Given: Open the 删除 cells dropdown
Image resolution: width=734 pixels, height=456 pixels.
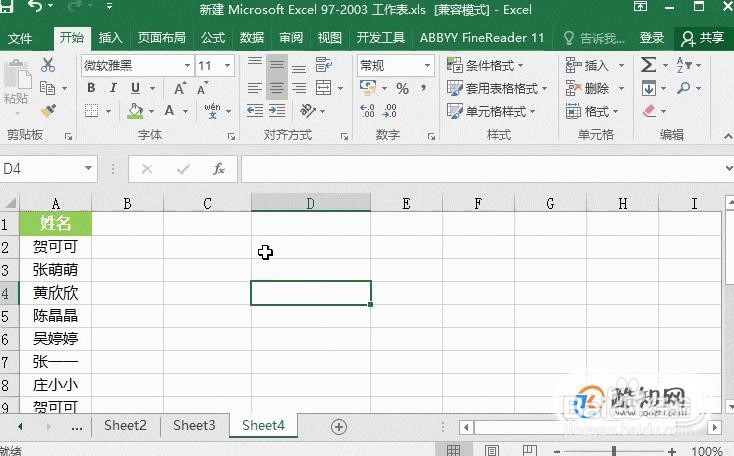Looking at the screenshot, I should (x=621, y=88).
